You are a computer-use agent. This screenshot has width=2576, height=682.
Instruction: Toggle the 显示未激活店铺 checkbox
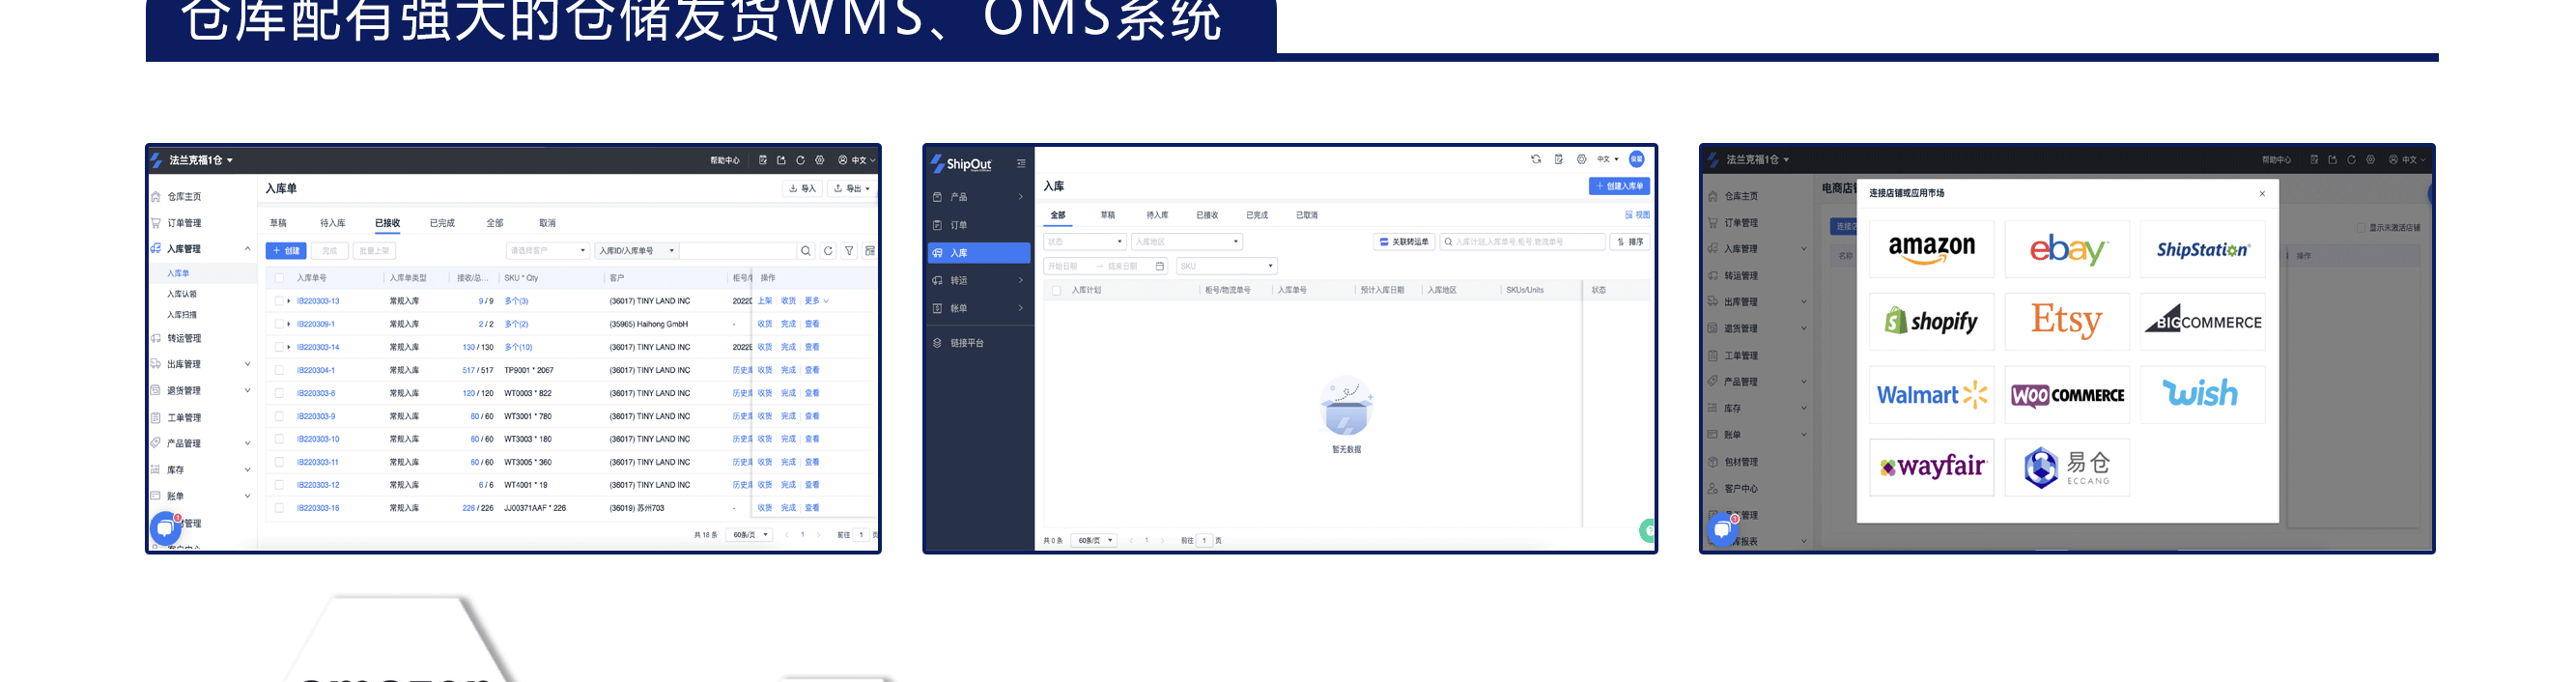click(x=2362, y=228)
